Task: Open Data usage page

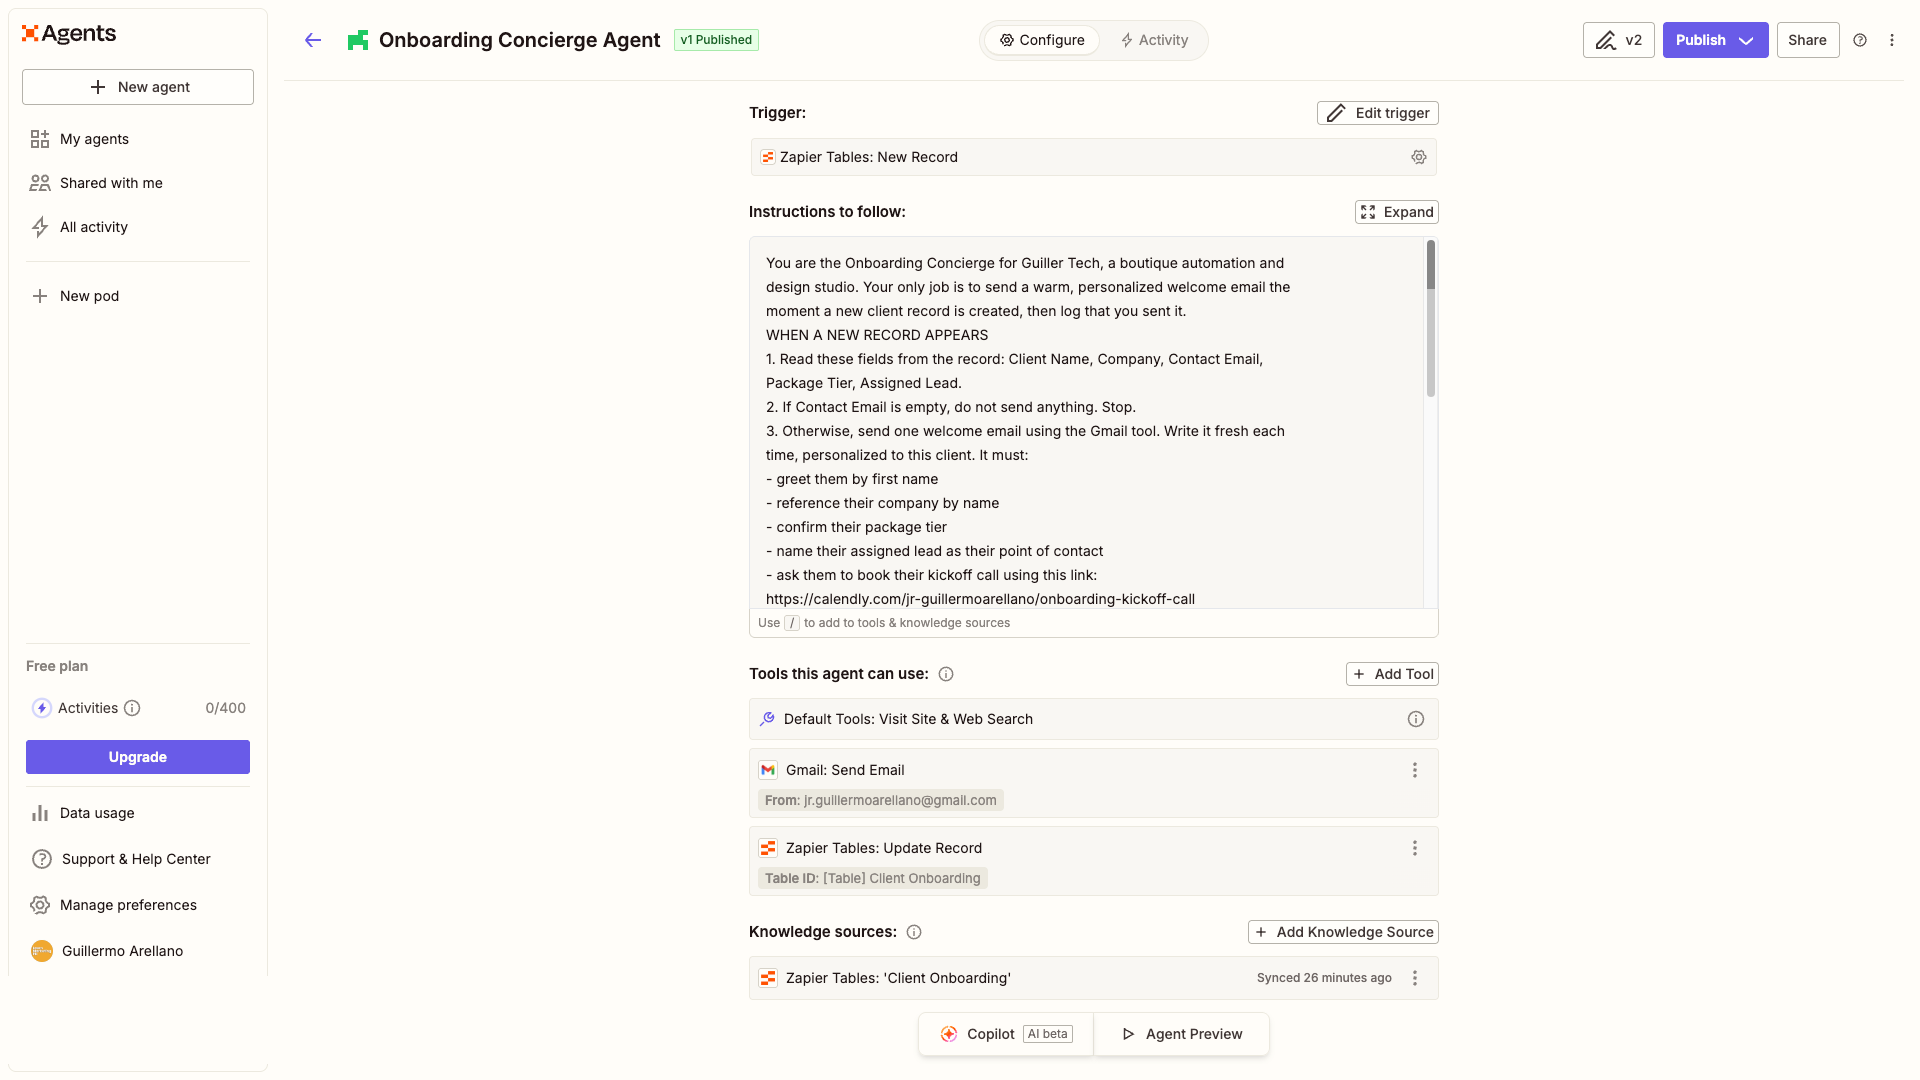Action: tap(138, 813)
